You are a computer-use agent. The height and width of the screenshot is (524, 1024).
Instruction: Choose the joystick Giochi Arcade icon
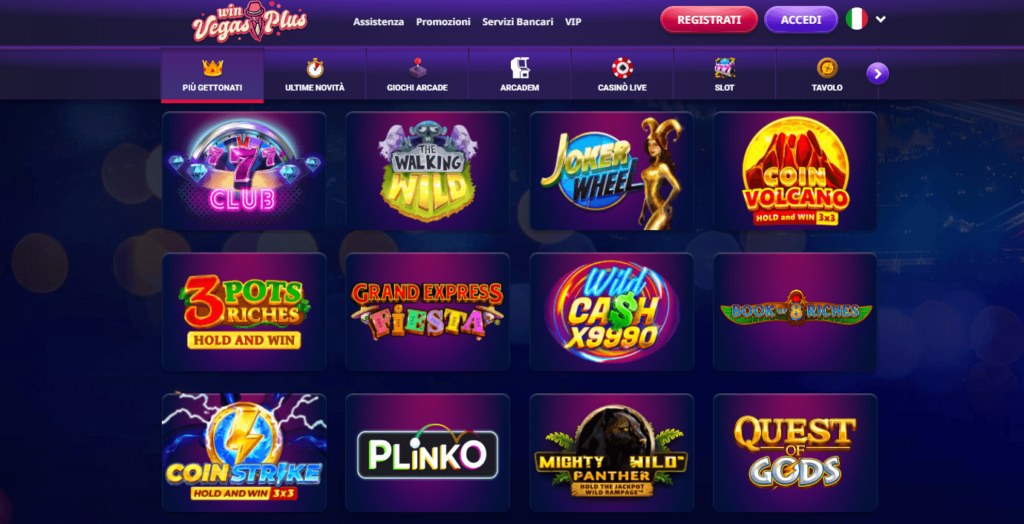point(417,67)
